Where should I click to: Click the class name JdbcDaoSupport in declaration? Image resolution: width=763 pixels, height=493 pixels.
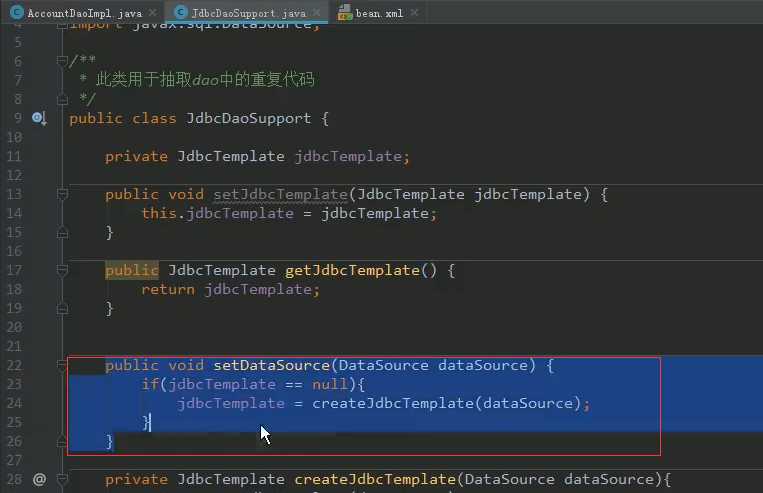point(249,118)
